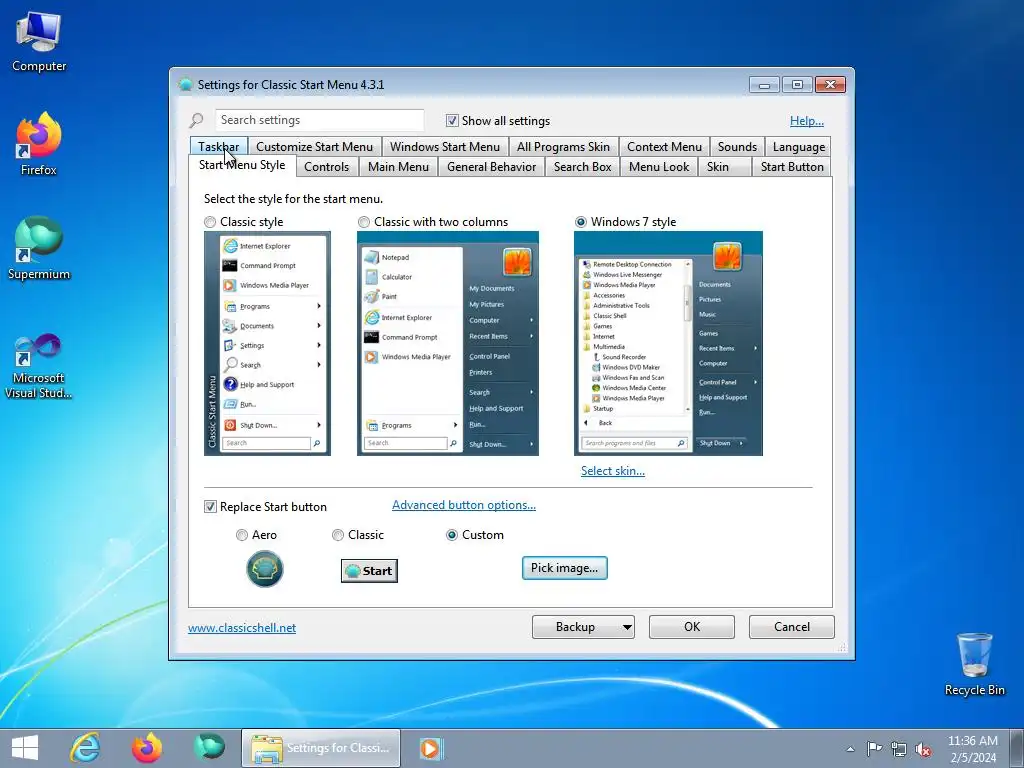Open the Help... link
This screenshot has width=1024, height=768.
coord(807,121)
